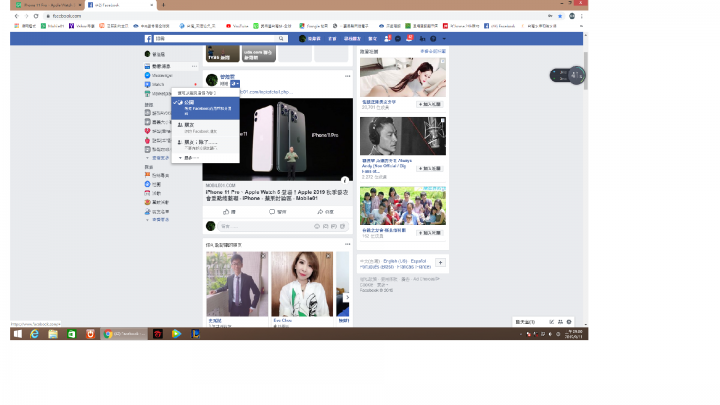720x405 pixels.
Task: Select the Friends except audience option
Action: click(205, 145)
